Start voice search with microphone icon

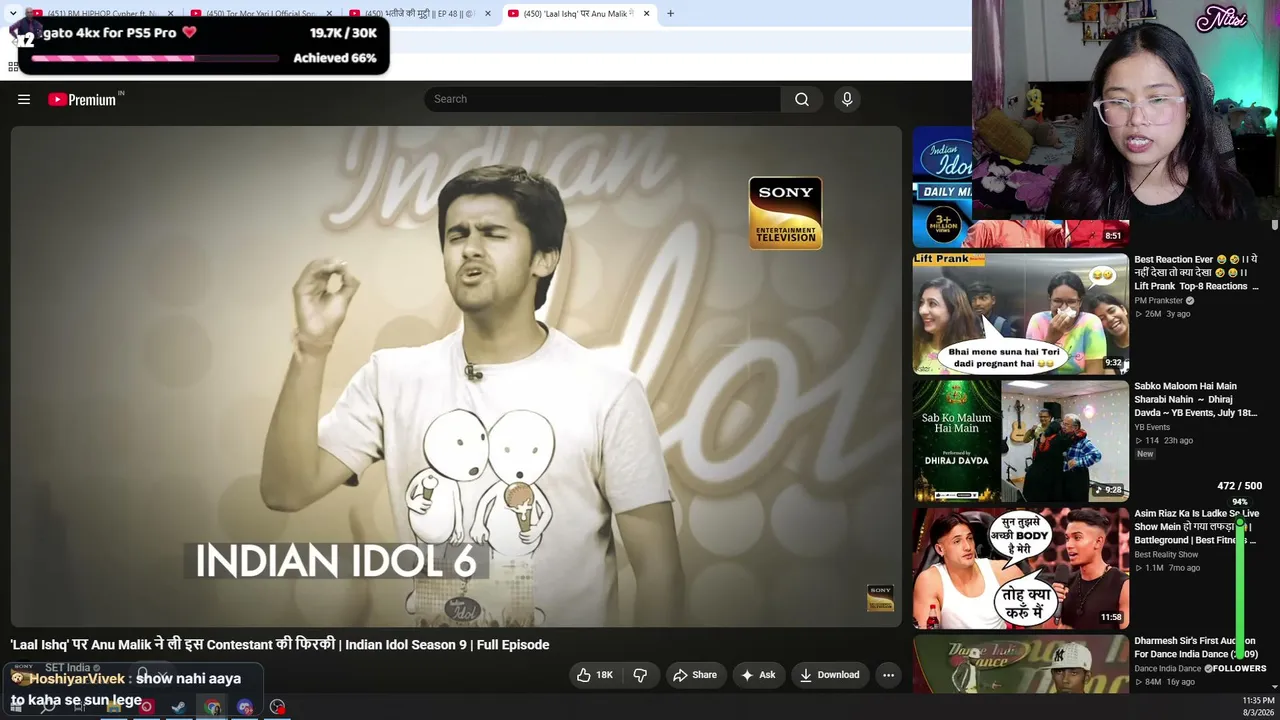pos(847,99)
